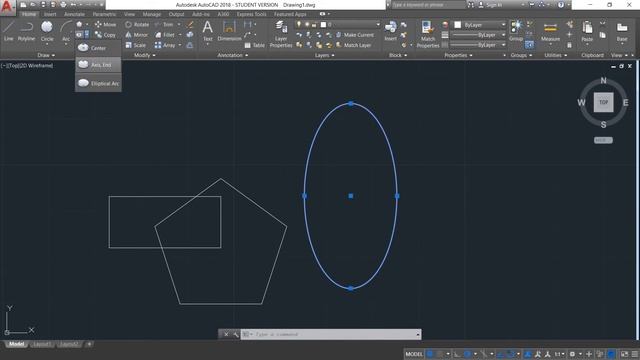Screen dimensions: 640x360
Task: Expand the Properties panel
Action: pos(458,55)
